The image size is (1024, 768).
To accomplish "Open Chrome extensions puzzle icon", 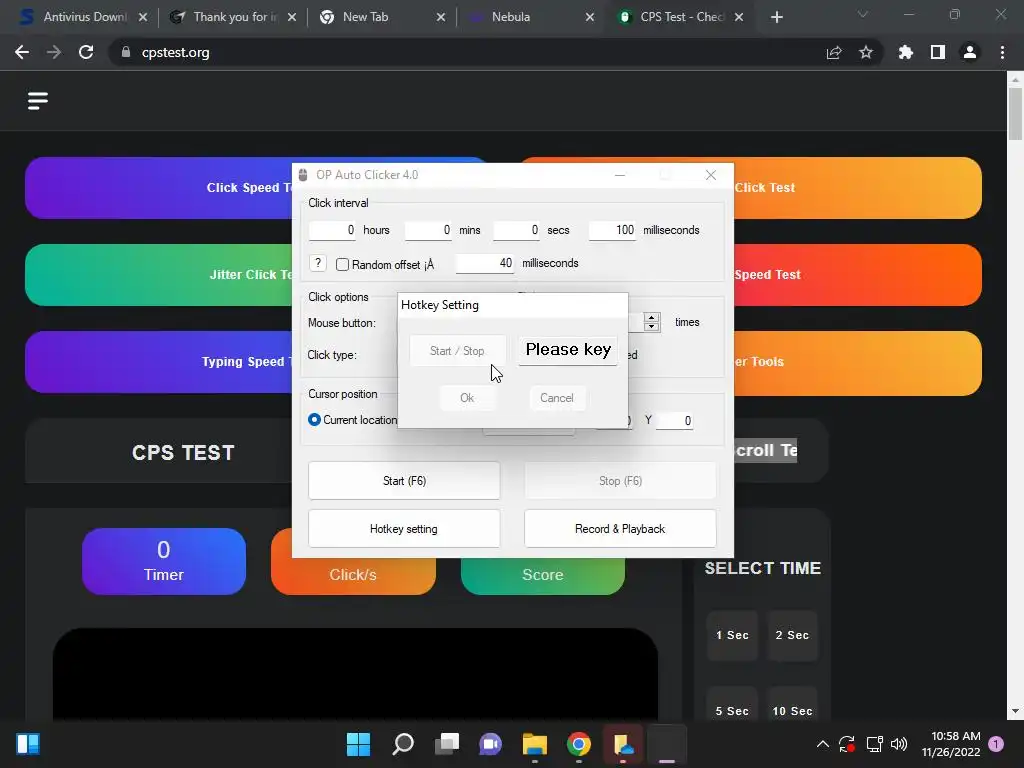I will click(x=905, y=52).
